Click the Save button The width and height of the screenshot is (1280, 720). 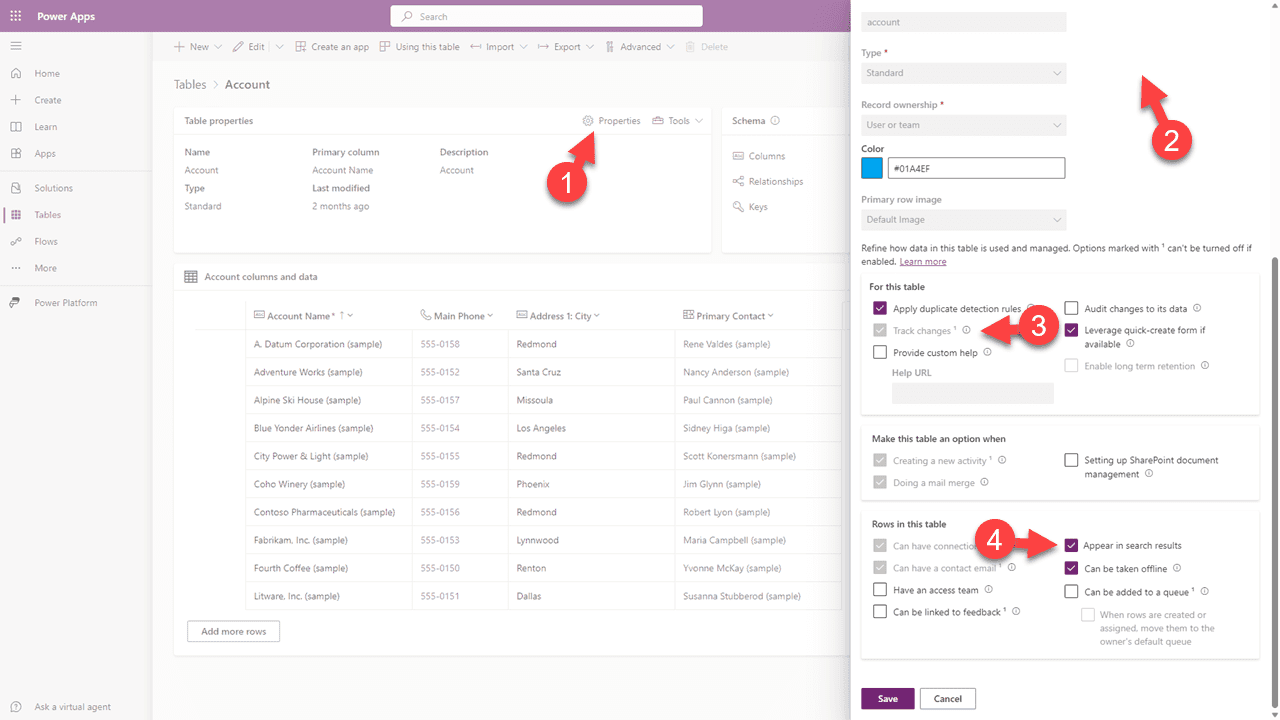pos(887,698)
